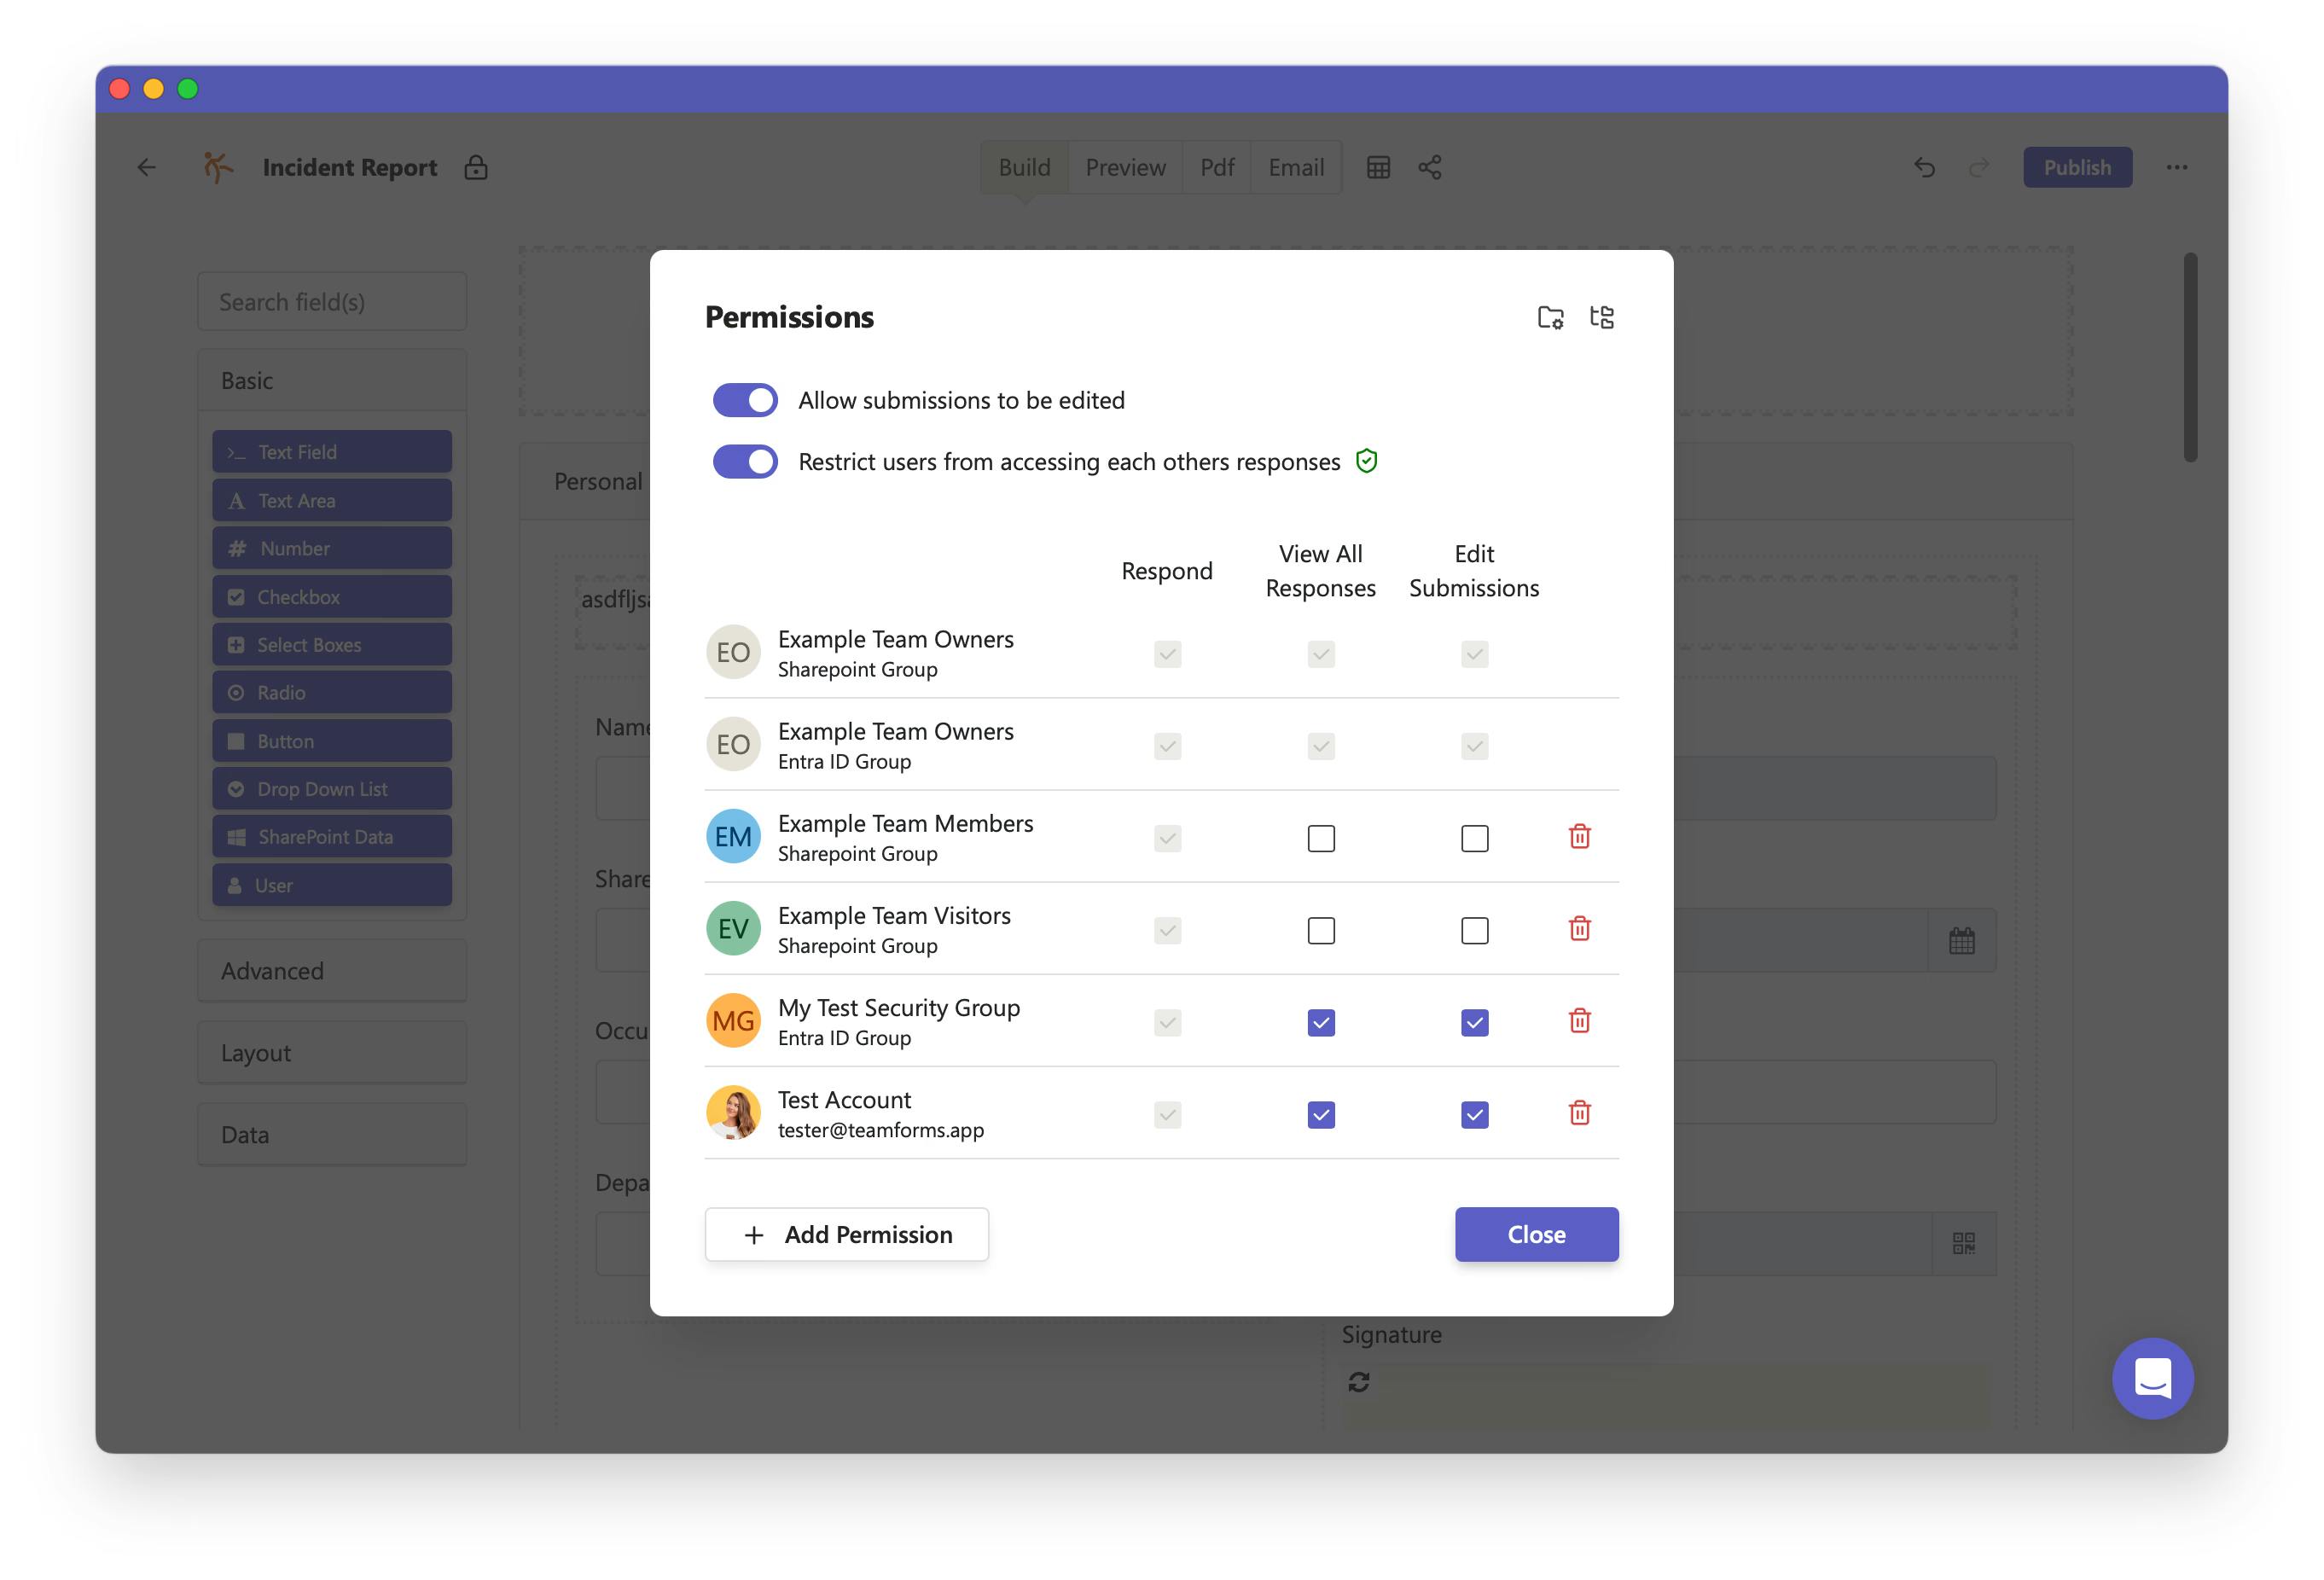Image resolution: width=2324 pixels, height=1580 pixels.
Task: Remove Test Account permission trash icon
Action: pos(1579,1112)
